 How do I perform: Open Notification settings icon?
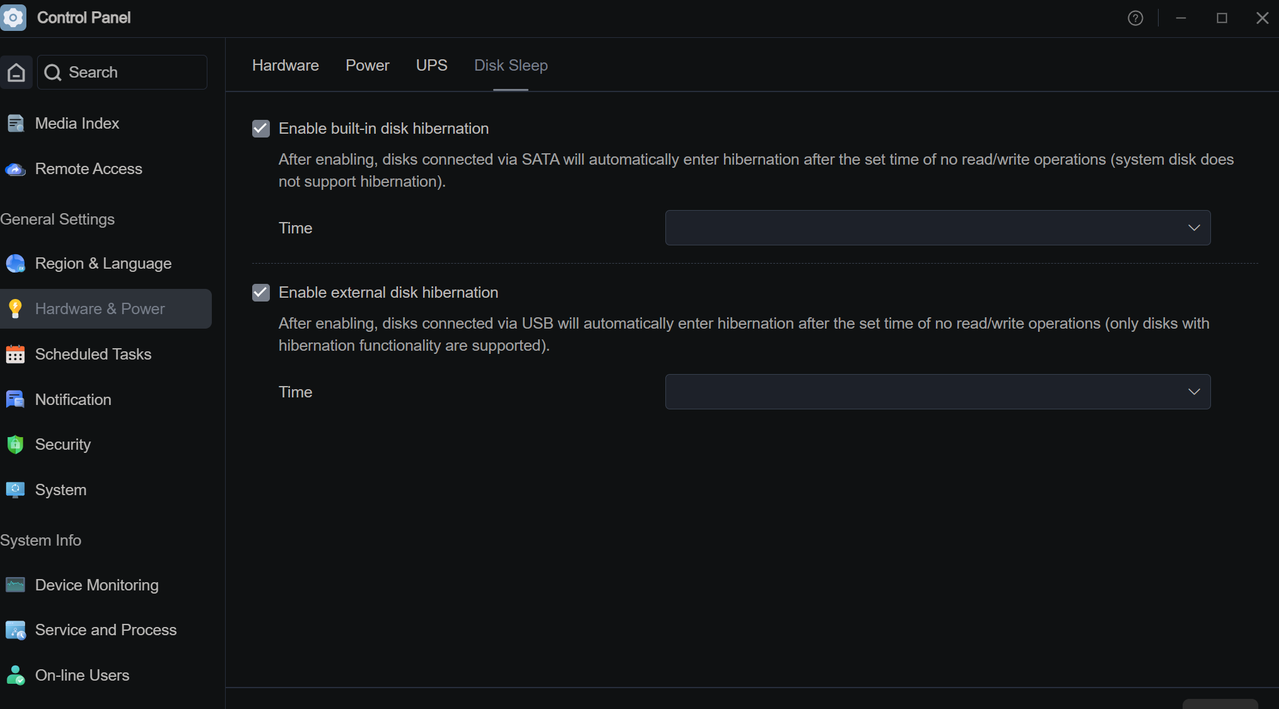coord(15,400)
